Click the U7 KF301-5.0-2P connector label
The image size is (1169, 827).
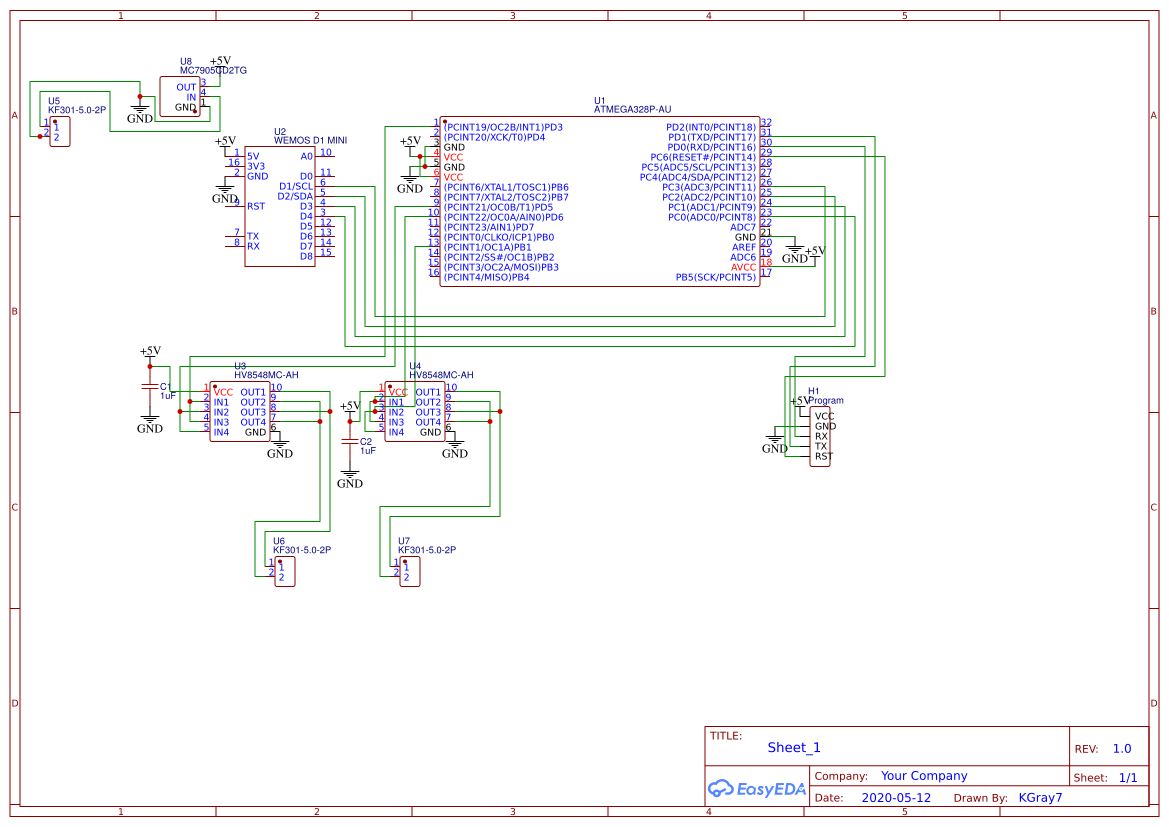point(427,550)
